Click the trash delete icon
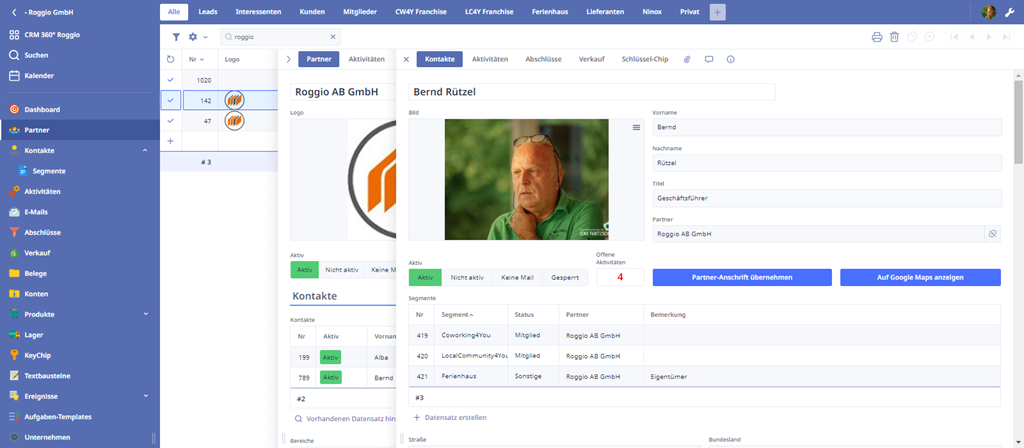Viewport: 1024px width, 448px height. tap(895, 37)
